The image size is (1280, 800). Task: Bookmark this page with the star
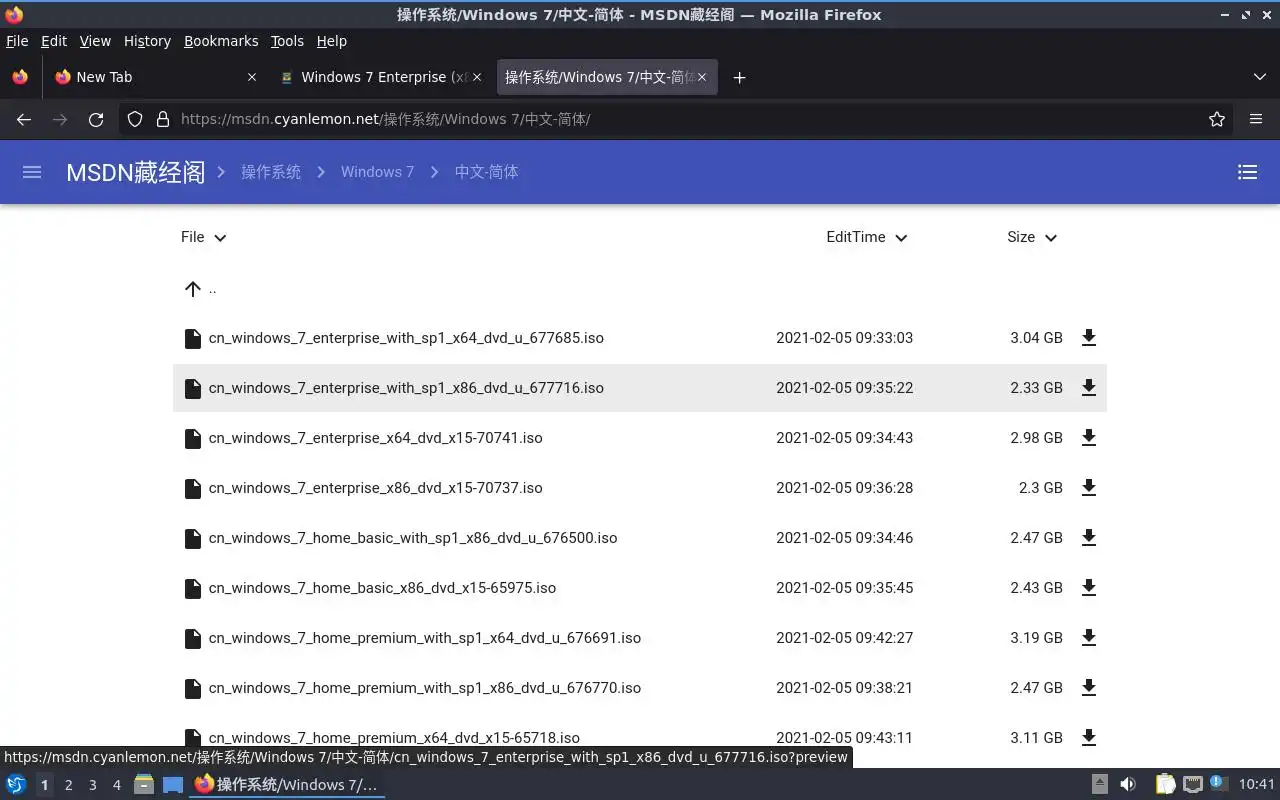(x=1217, y=119)
